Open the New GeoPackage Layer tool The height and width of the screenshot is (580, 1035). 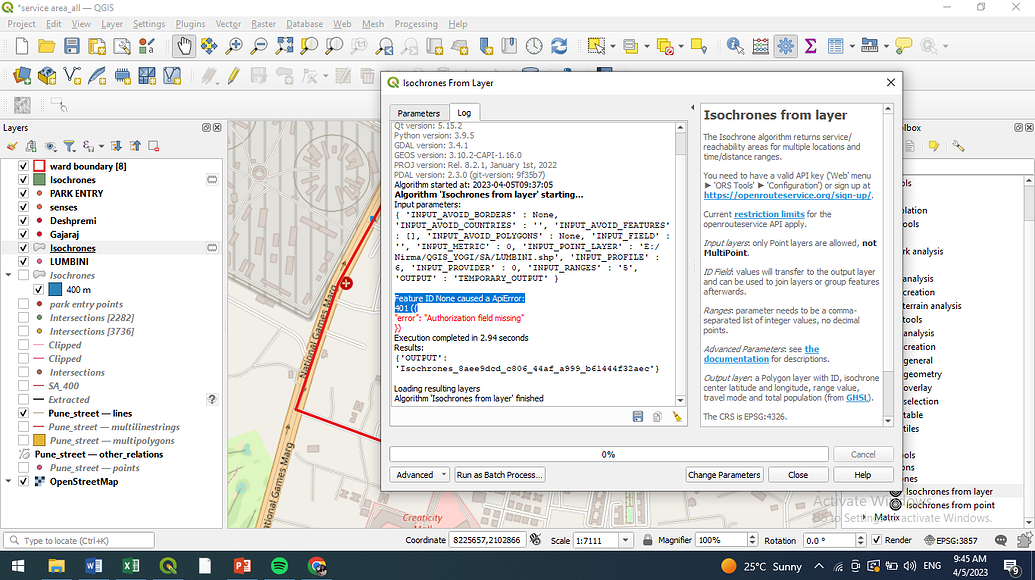click(x=47, y=75)
